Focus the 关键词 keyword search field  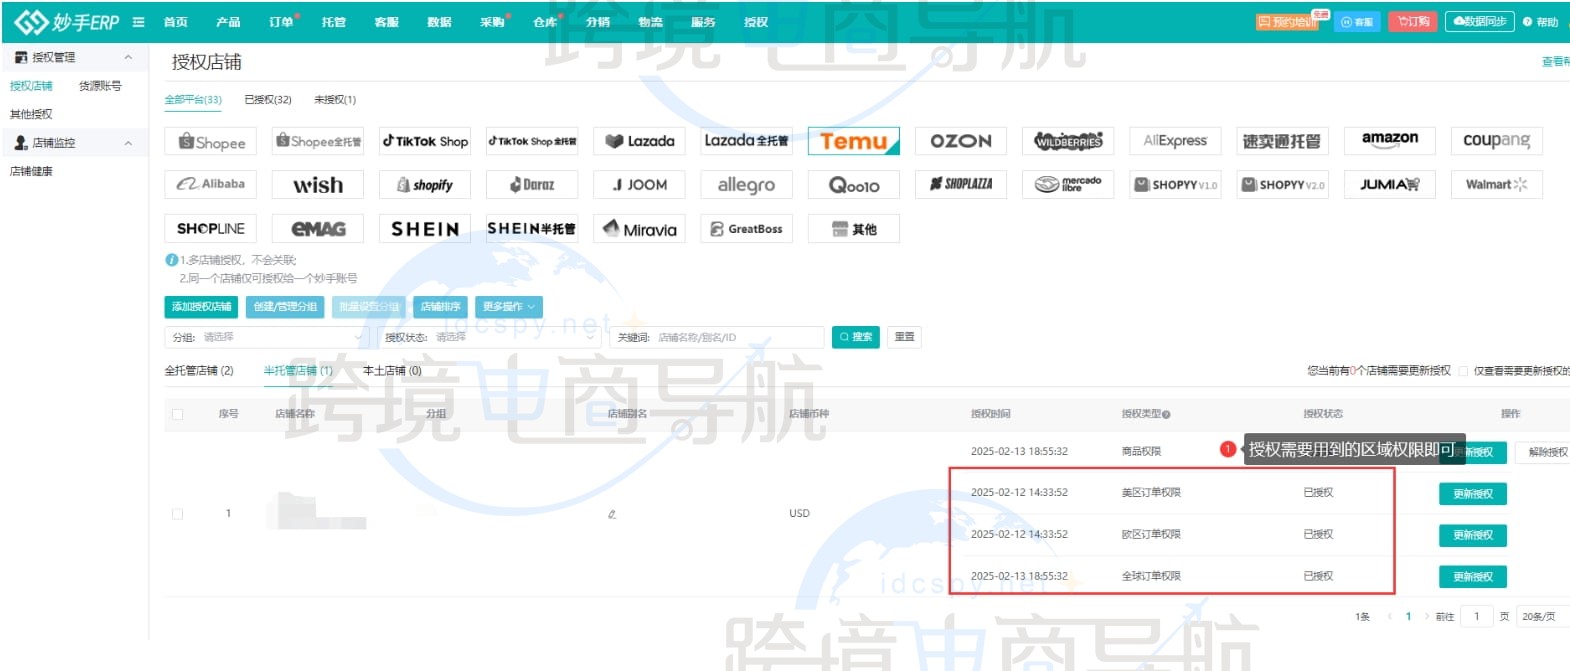pyautogui.click(x=717, y=338)
